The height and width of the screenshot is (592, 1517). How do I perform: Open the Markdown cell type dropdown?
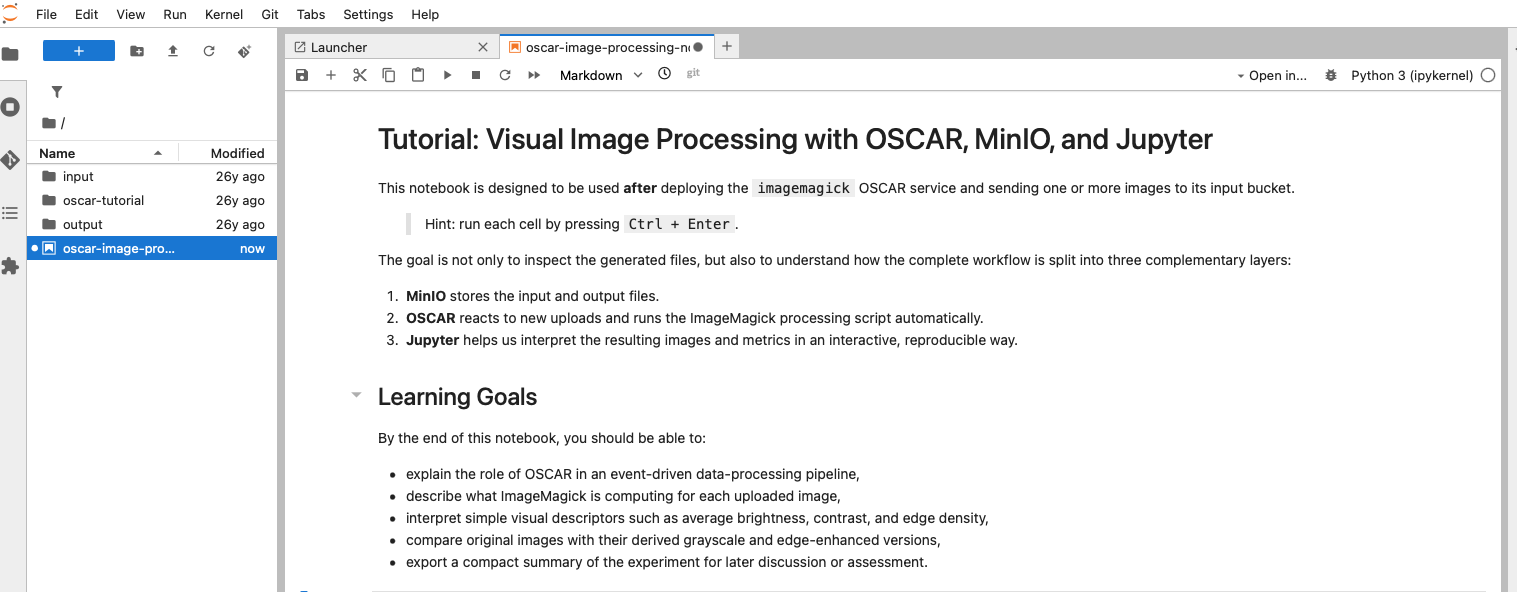coord(600,75)
